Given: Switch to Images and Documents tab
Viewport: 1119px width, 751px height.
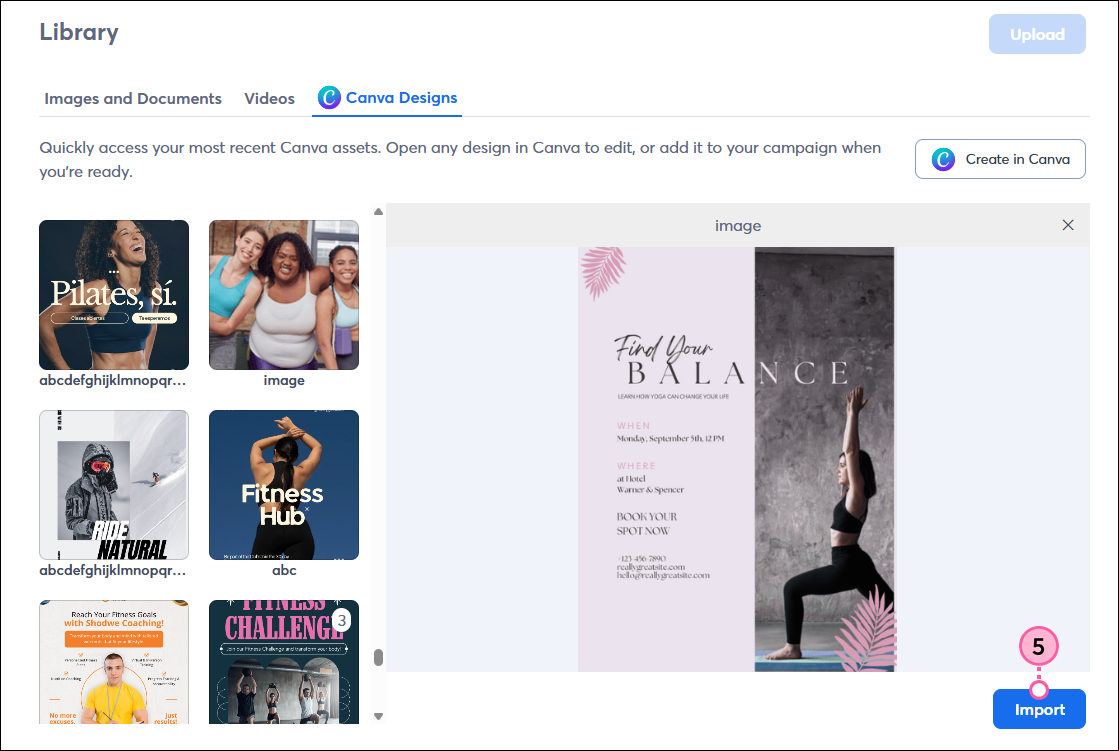Looking at the screenshot, I should pos(133,98).
